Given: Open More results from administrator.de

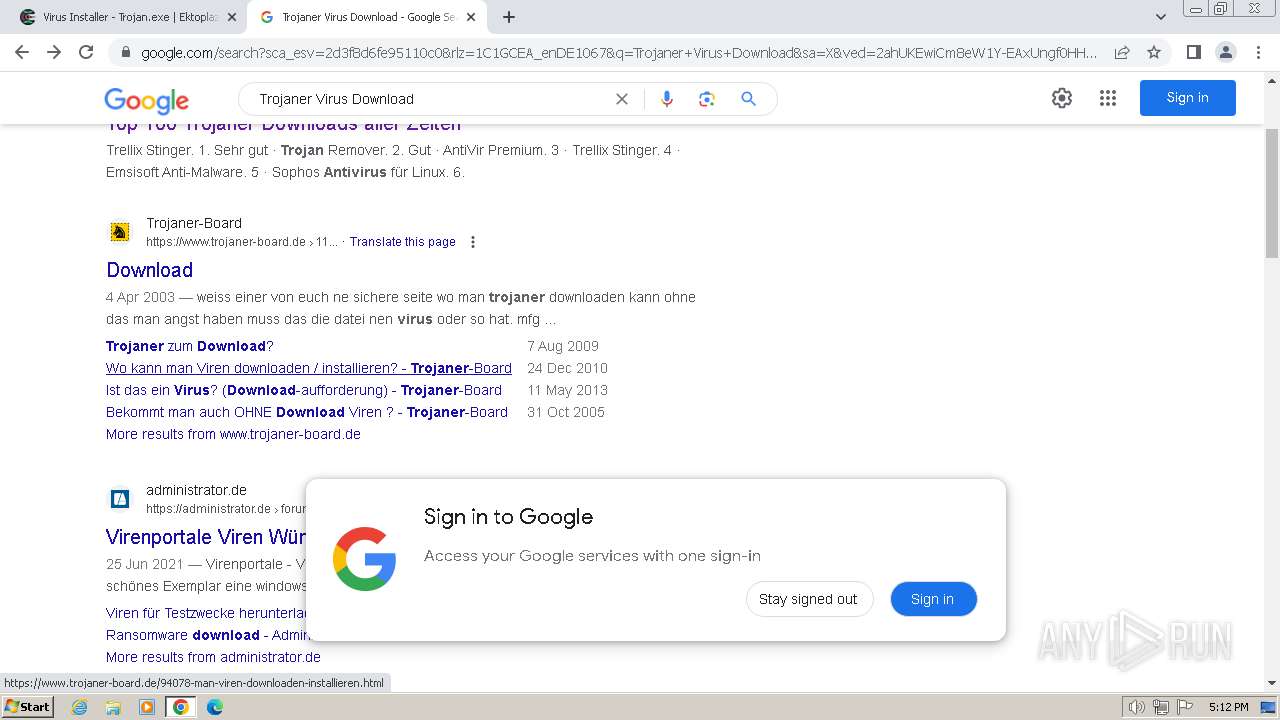Looking at the screenshot, I should click(x=213, y=657).
